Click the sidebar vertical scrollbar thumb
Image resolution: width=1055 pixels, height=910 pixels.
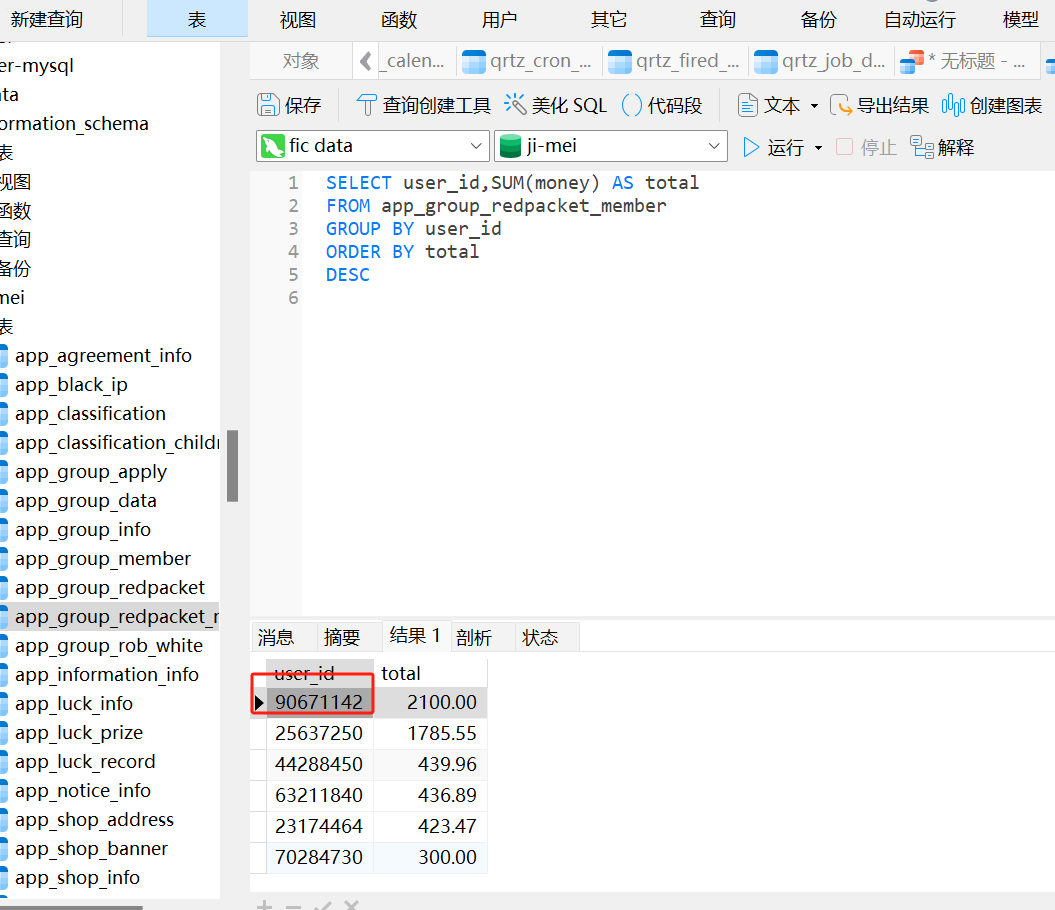pos(232,465)
